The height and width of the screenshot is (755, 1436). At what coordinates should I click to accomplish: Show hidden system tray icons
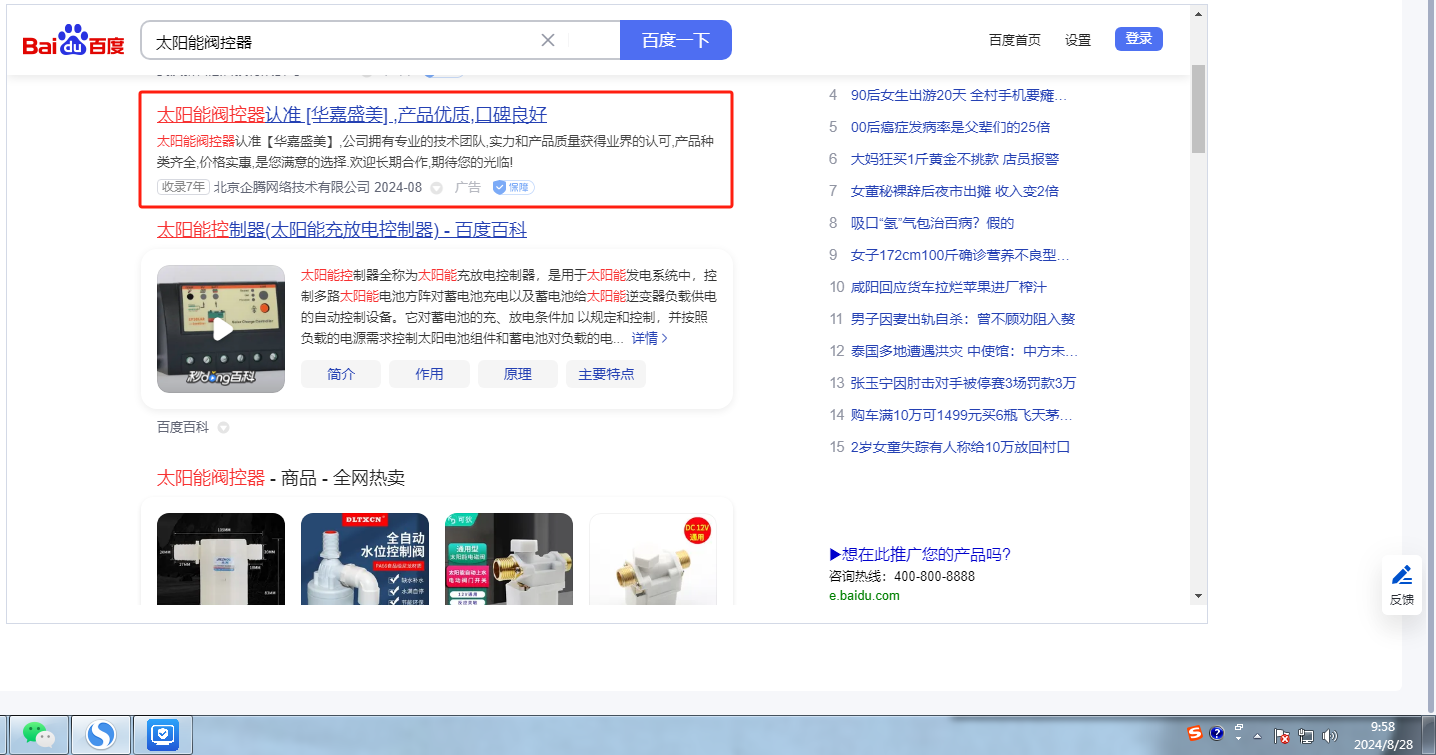click(x=1257, y=736)
